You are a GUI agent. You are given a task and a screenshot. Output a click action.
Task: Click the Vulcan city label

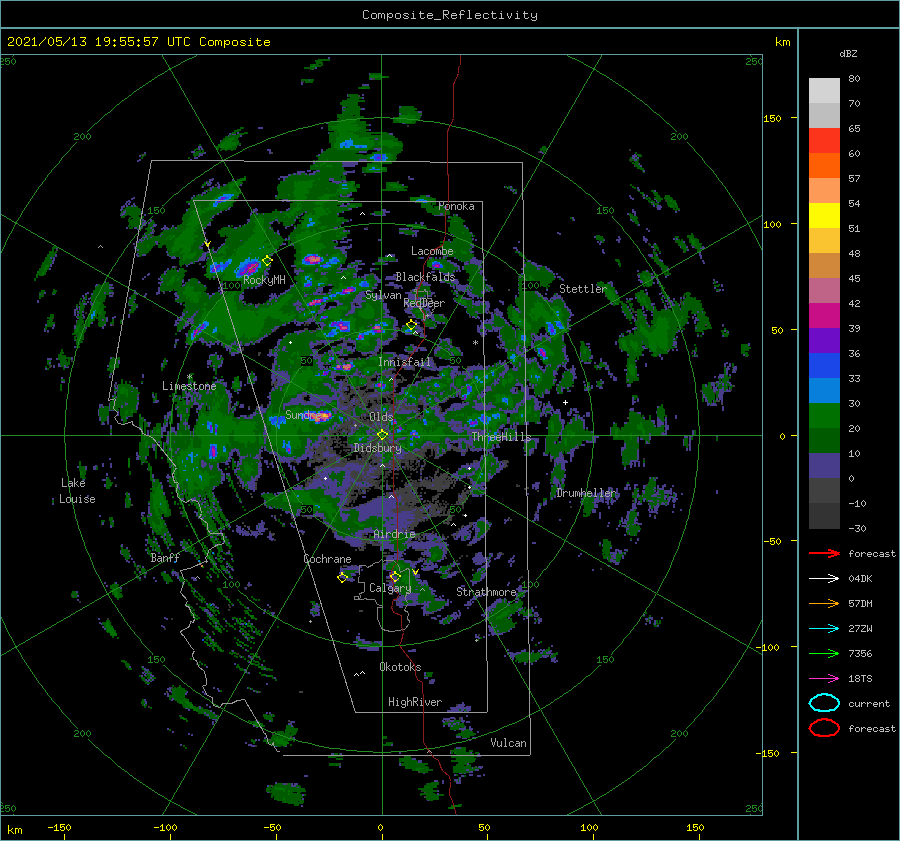[x=508, y=742]
